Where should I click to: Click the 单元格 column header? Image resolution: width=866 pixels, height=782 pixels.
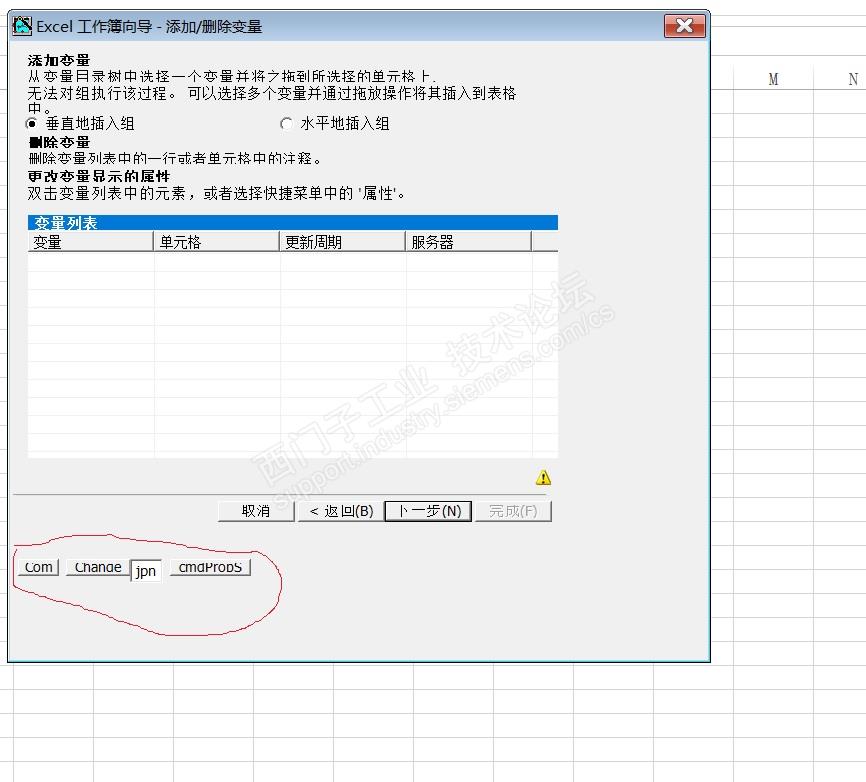click(216, 242)
